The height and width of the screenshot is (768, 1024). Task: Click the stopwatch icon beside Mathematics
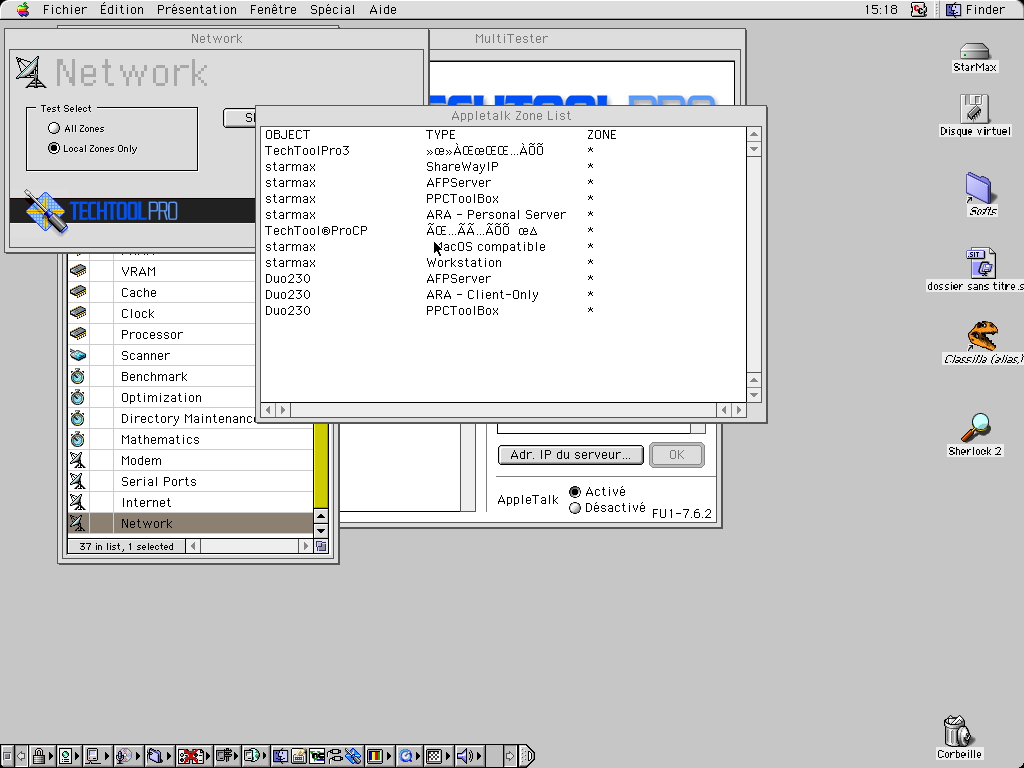[78, 439]
